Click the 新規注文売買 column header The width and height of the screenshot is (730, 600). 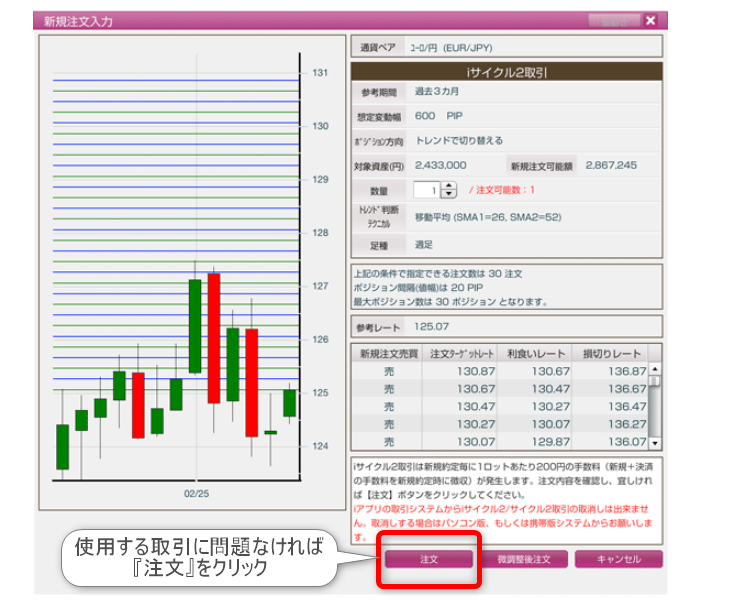[386, 353]
